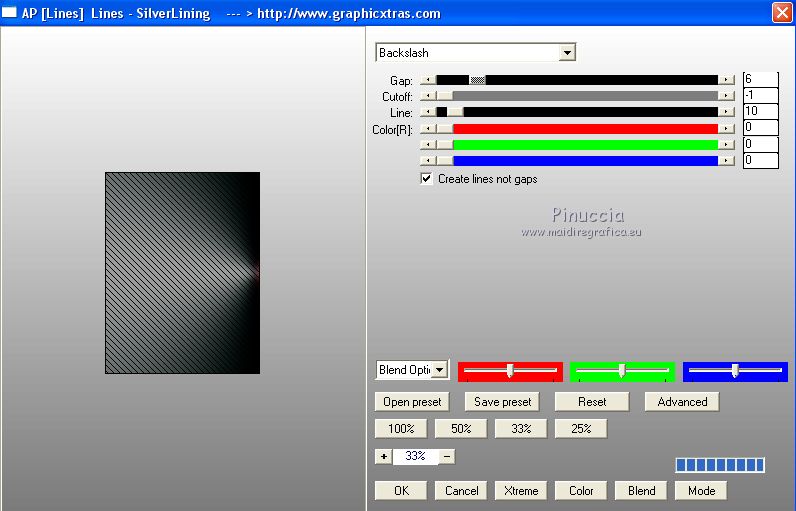
Task: Click the Blend button
Action: pos(641,491)
